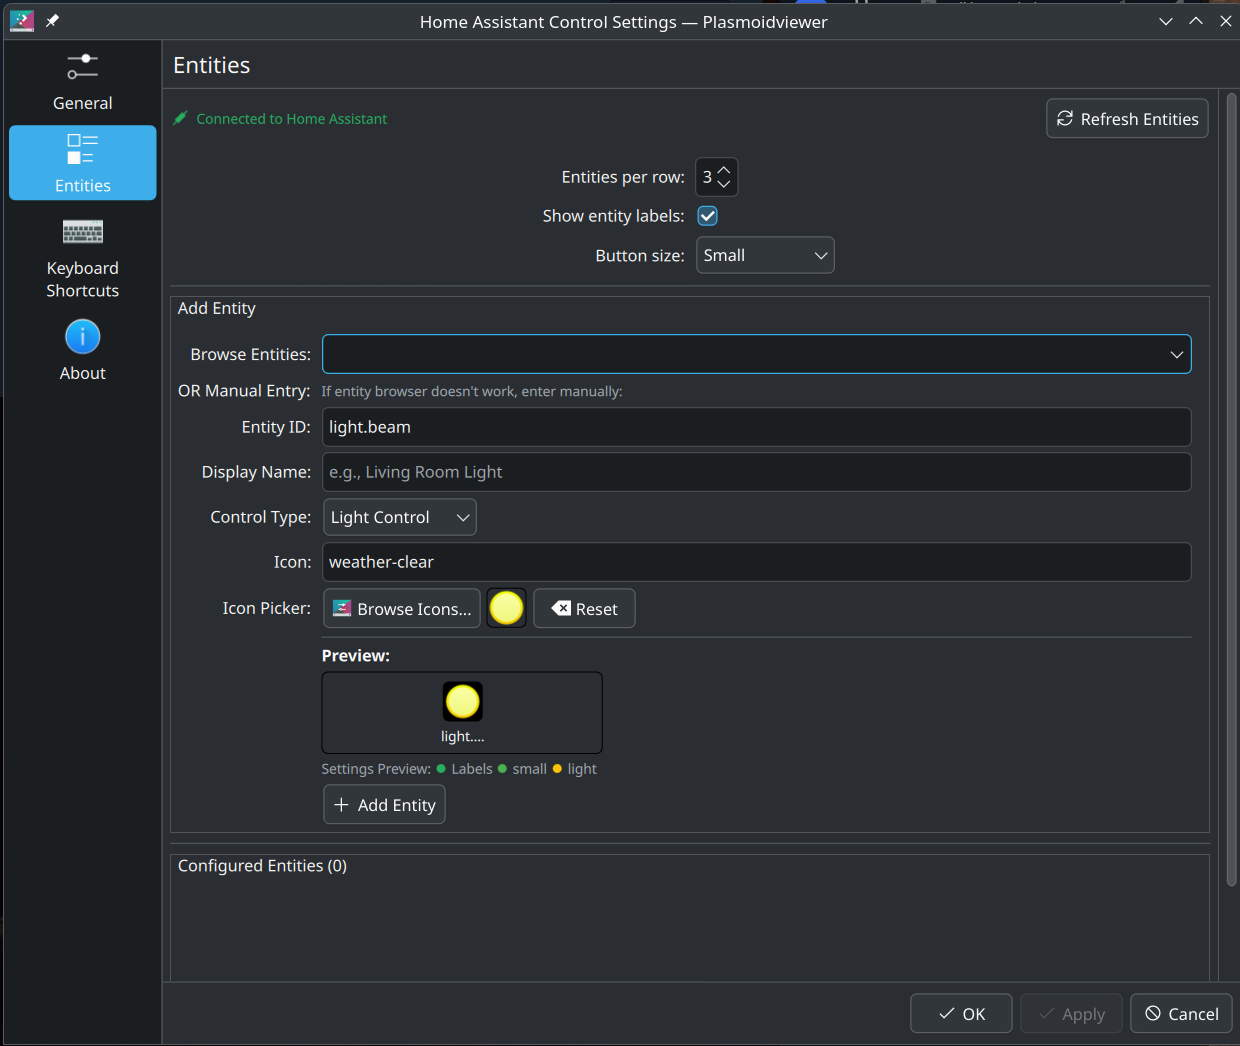Switch to the Entities tab

82,163
